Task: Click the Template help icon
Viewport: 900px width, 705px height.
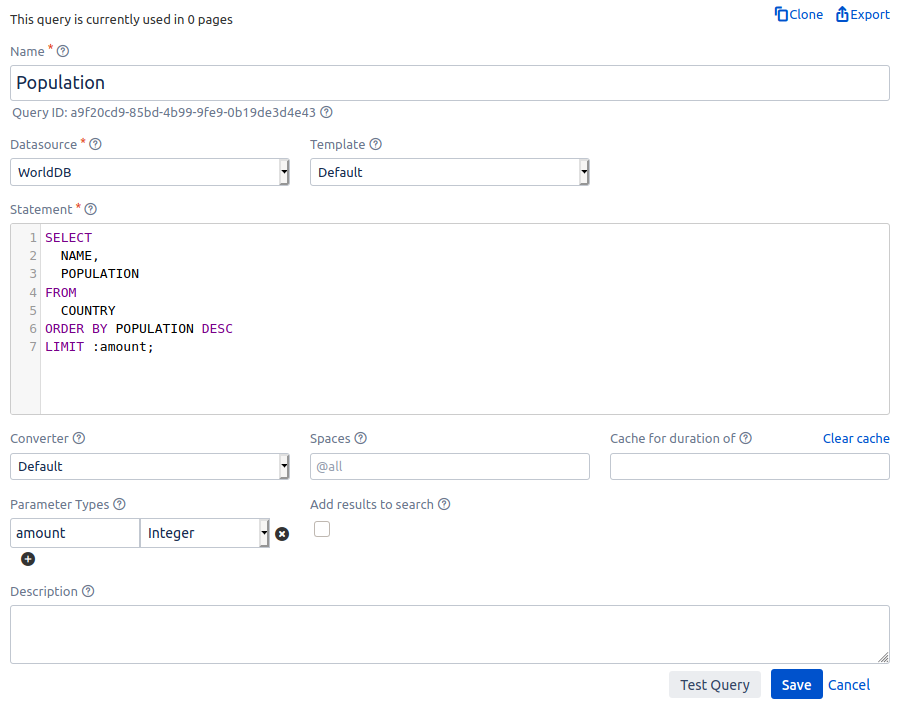Action: (x=376, y=144)
